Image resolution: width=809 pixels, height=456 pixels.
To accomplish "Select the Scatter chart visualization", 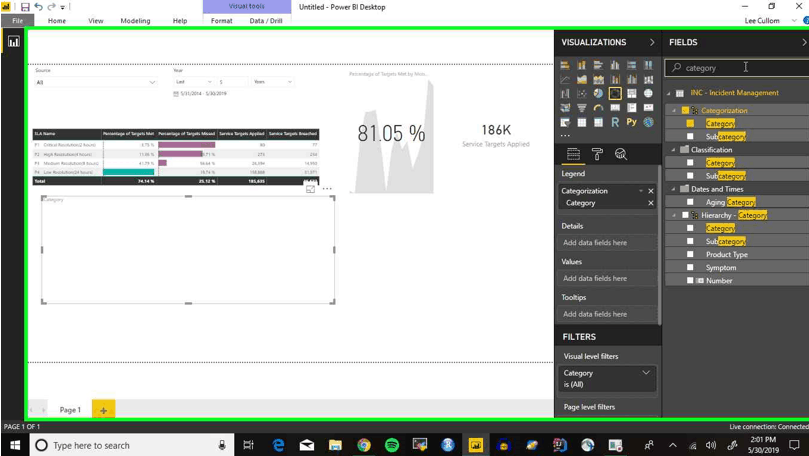I will point(581,93).
